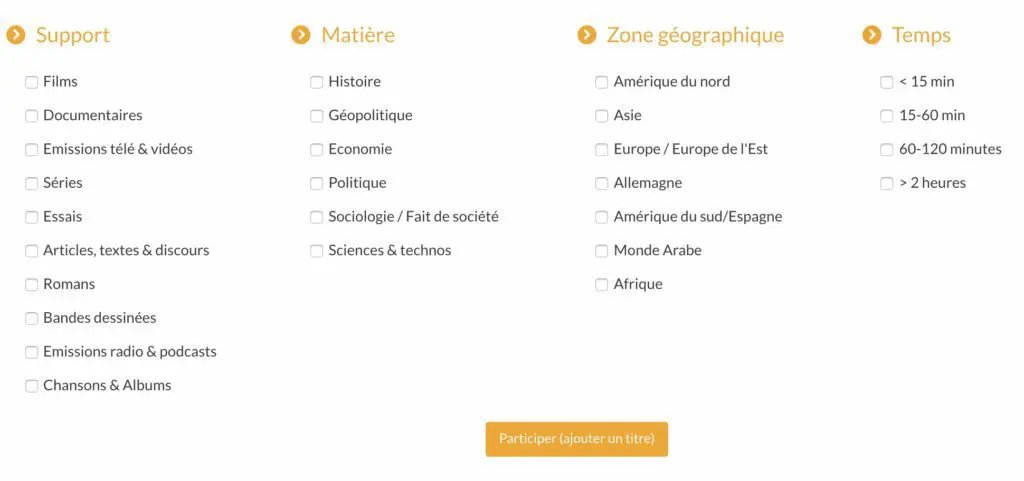Select the Monde Arabe checkbox

(x=602, y=251)
